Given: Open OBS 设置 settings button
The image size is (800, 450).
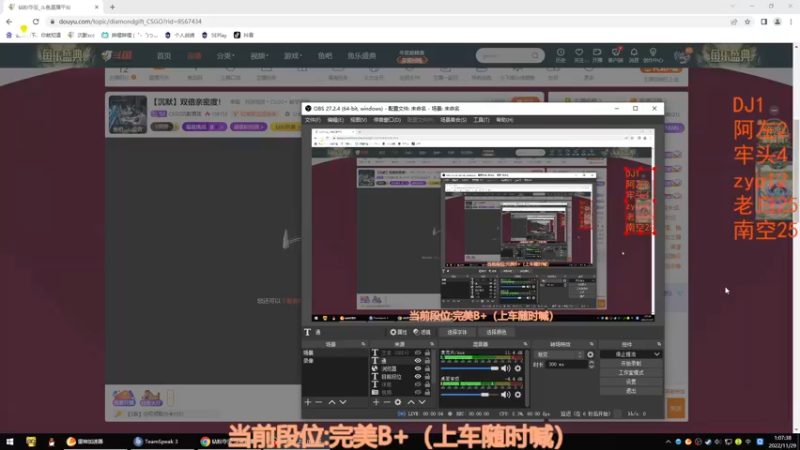Looking at the screenshot, I should click(x=631, y=382).
